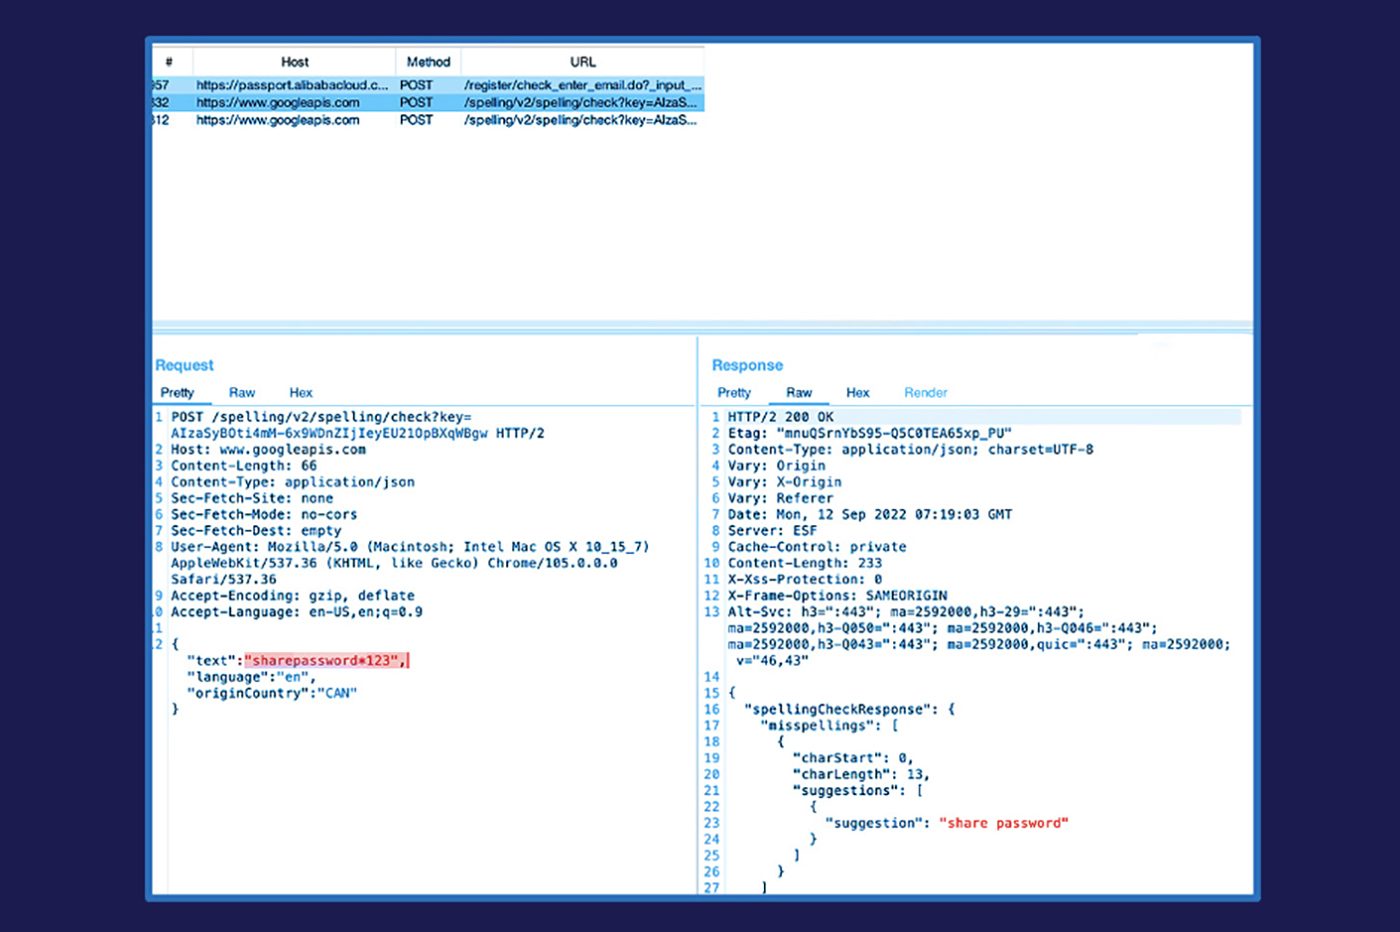
Task: Sort table by Method column header
Action: point(428,62)
